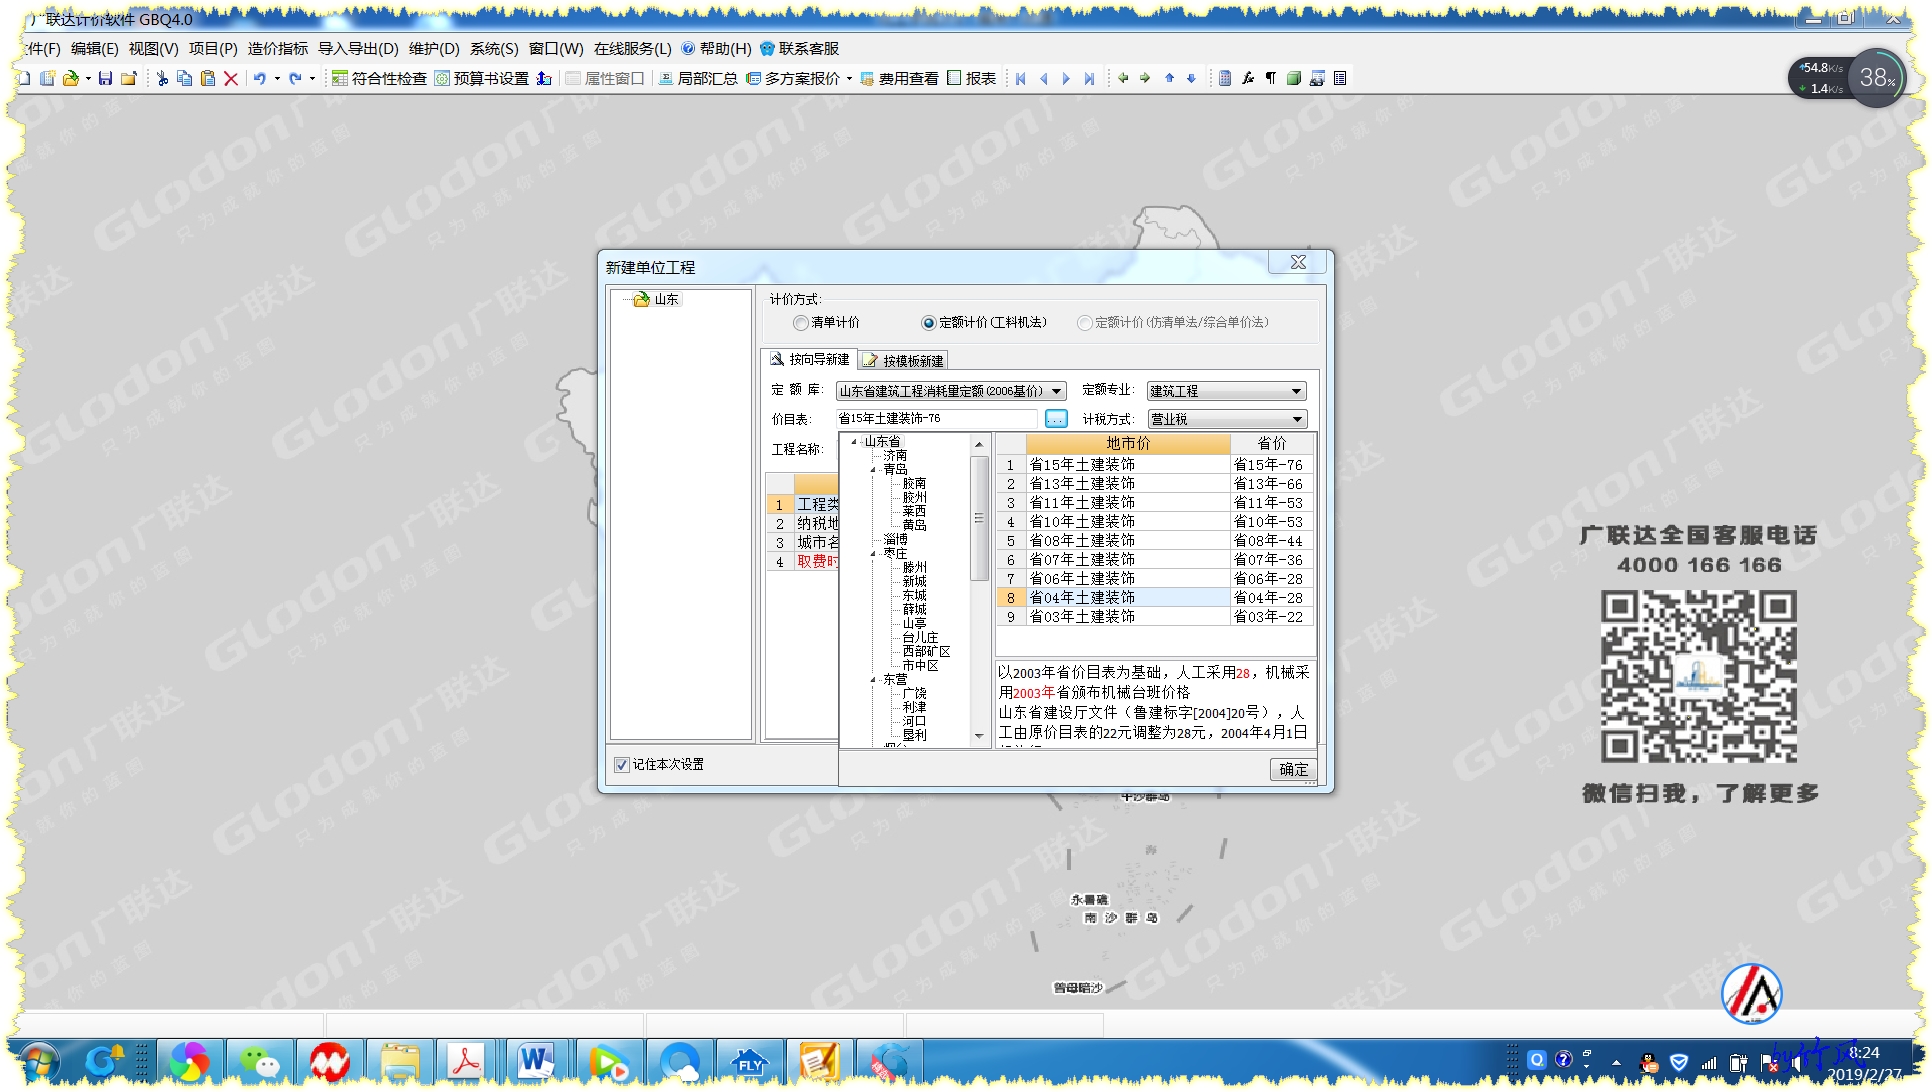This screenshot has height=1092, width=1932.
Task: Open 费用查看 cost view
Action: tap(899, 78)
